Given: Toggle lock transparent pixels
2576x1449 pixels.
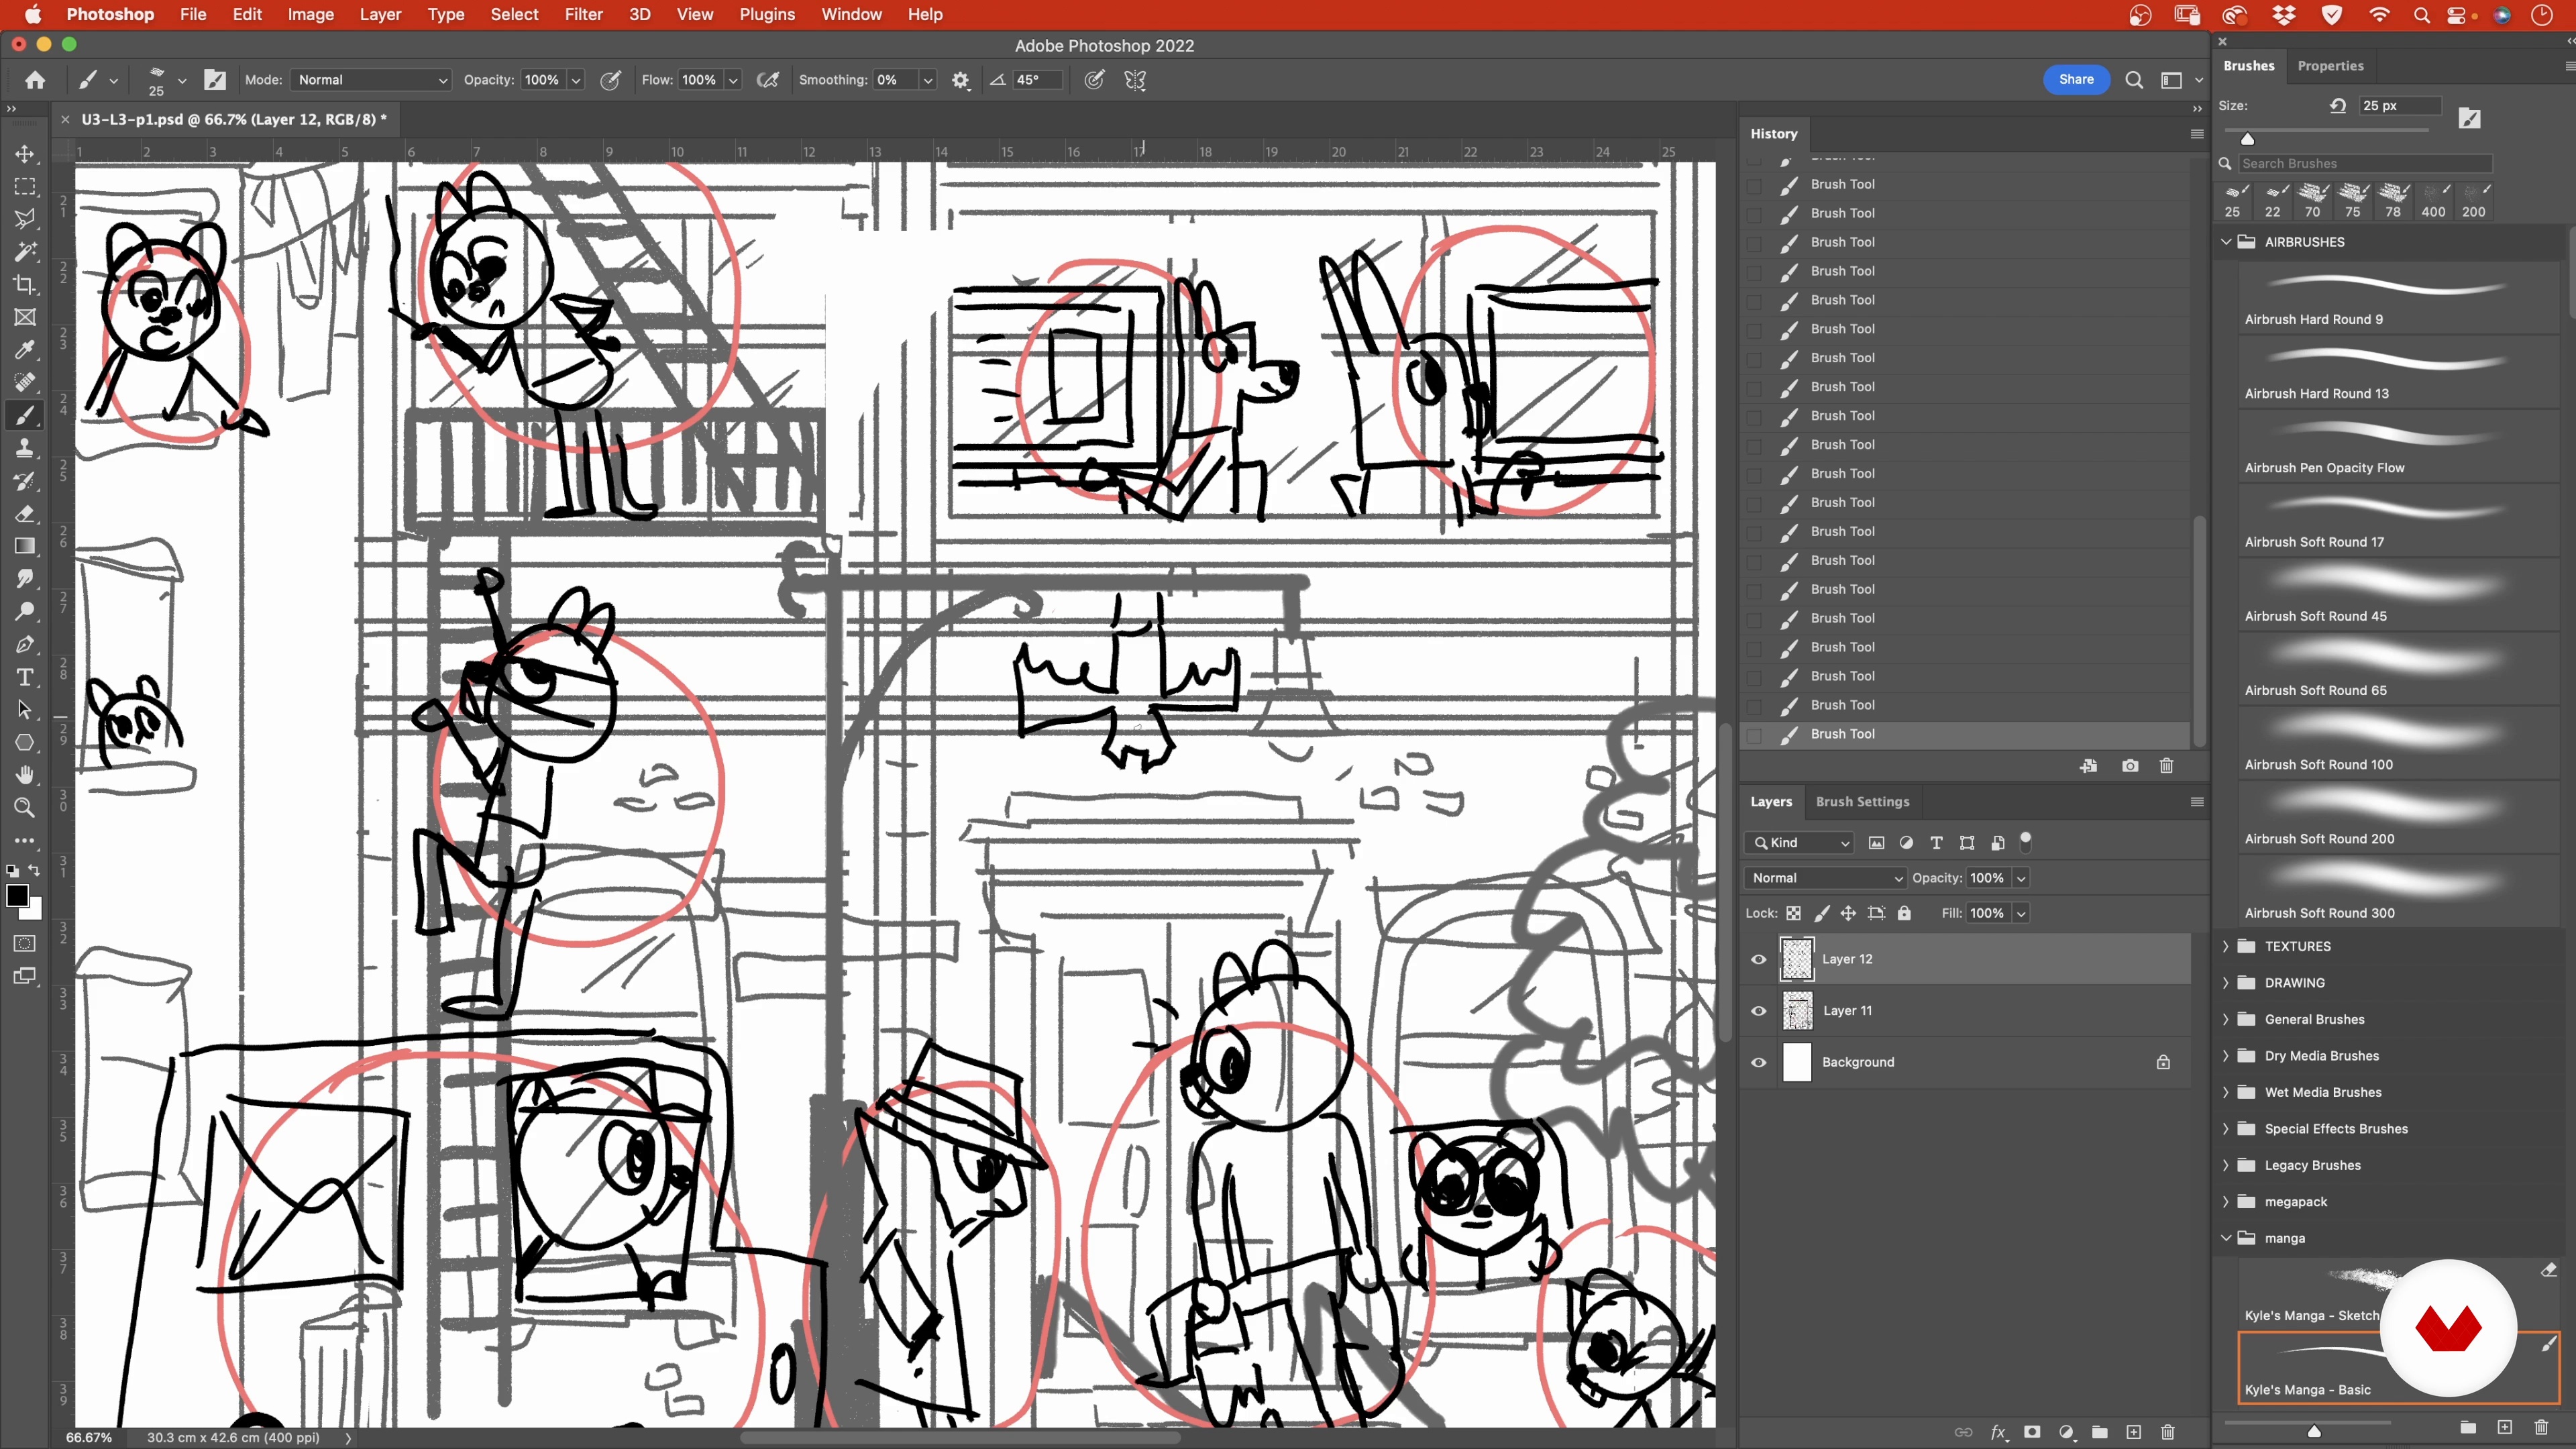Looking at the screenshot, I should (1794, 913).
